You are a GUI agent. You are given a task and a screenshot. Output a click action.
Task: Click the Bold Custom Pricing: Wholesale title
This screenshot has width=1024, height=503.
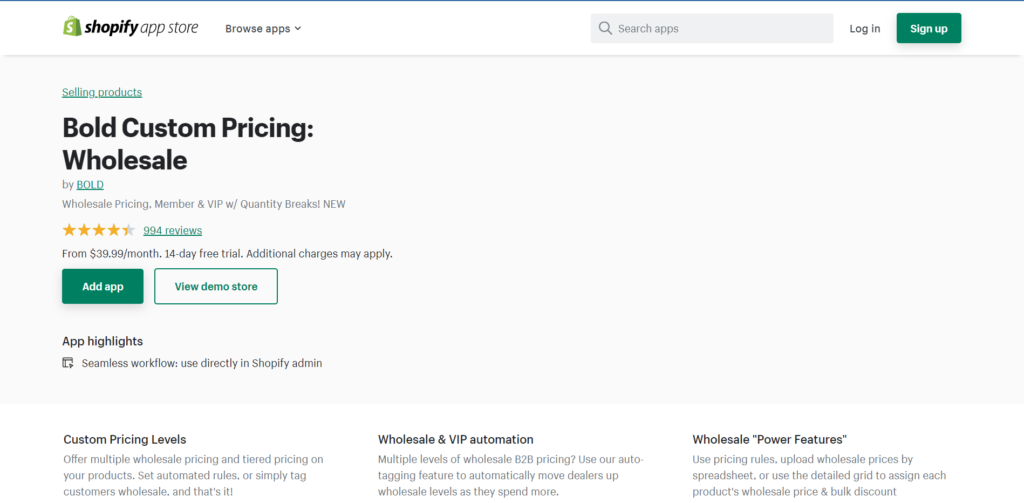click(188, 144)
